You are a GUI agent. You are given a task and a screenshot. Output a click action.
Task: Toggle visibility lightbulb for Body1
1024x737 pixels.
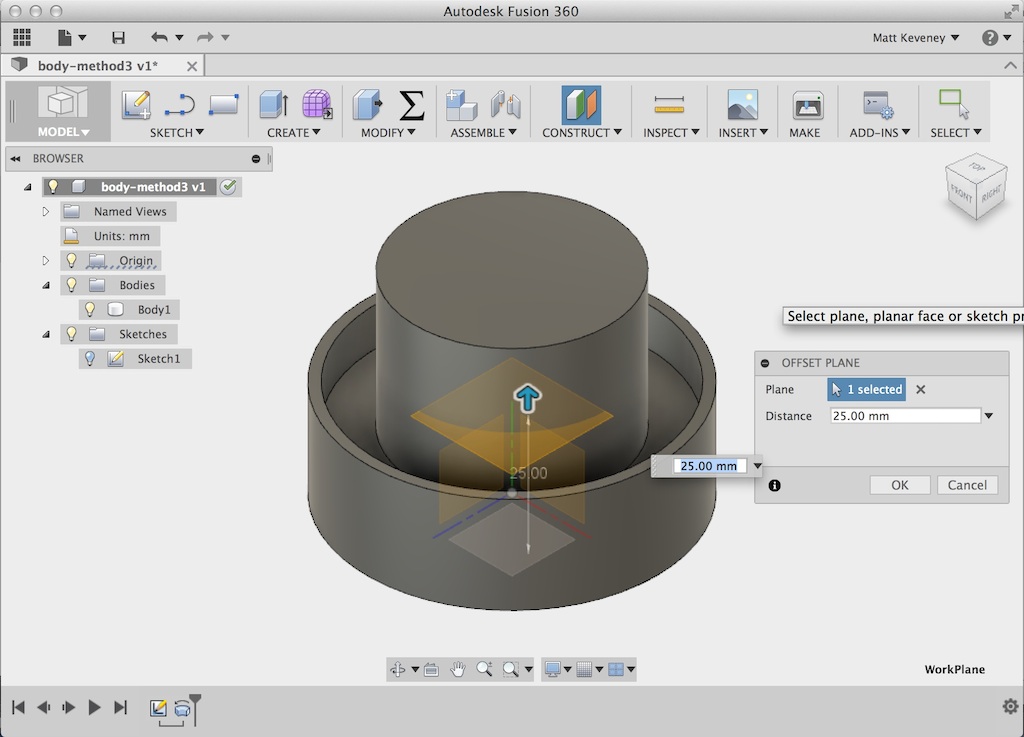pos(90,310)
